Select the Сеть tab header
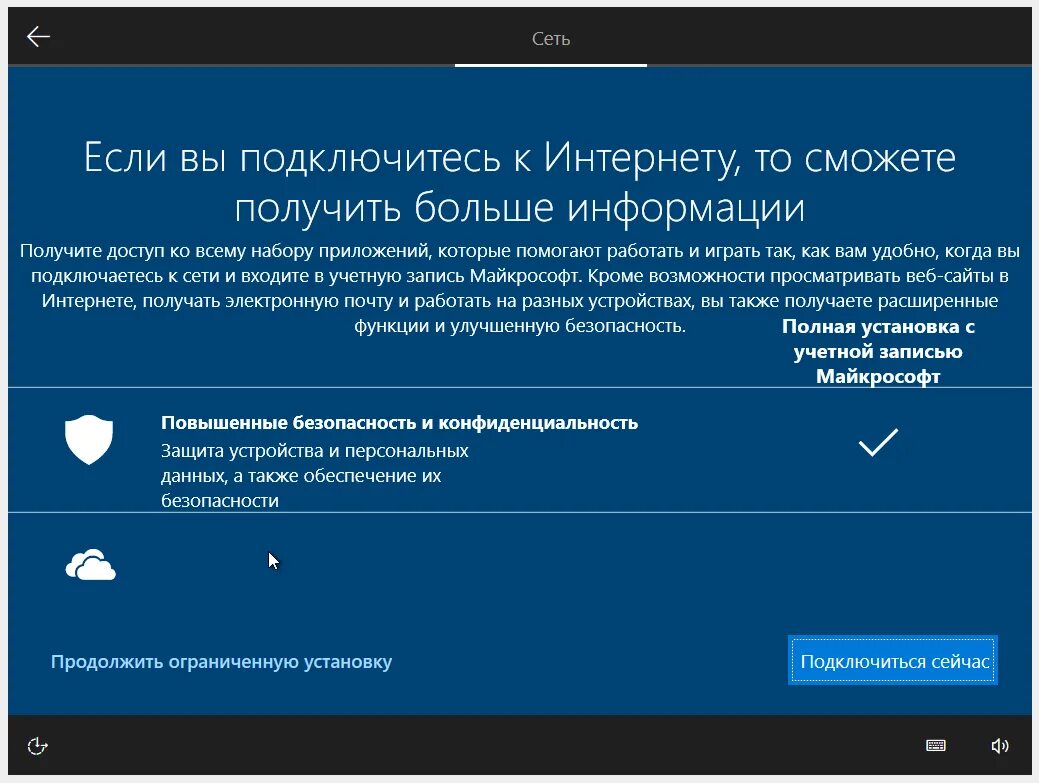Viewport: 1039px width, 783px height. tap(551, 39)
